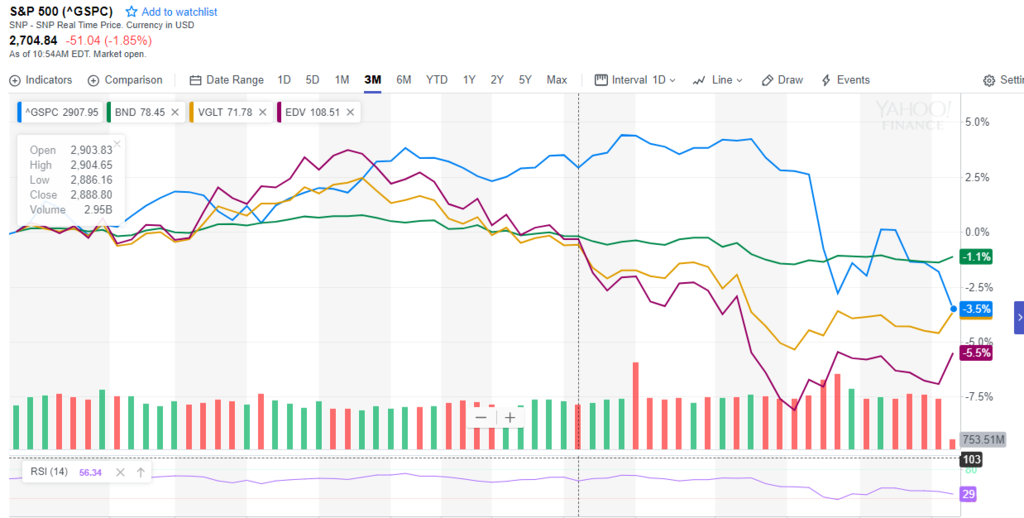Zoom out with the minus button

click(x=481, y=418)
